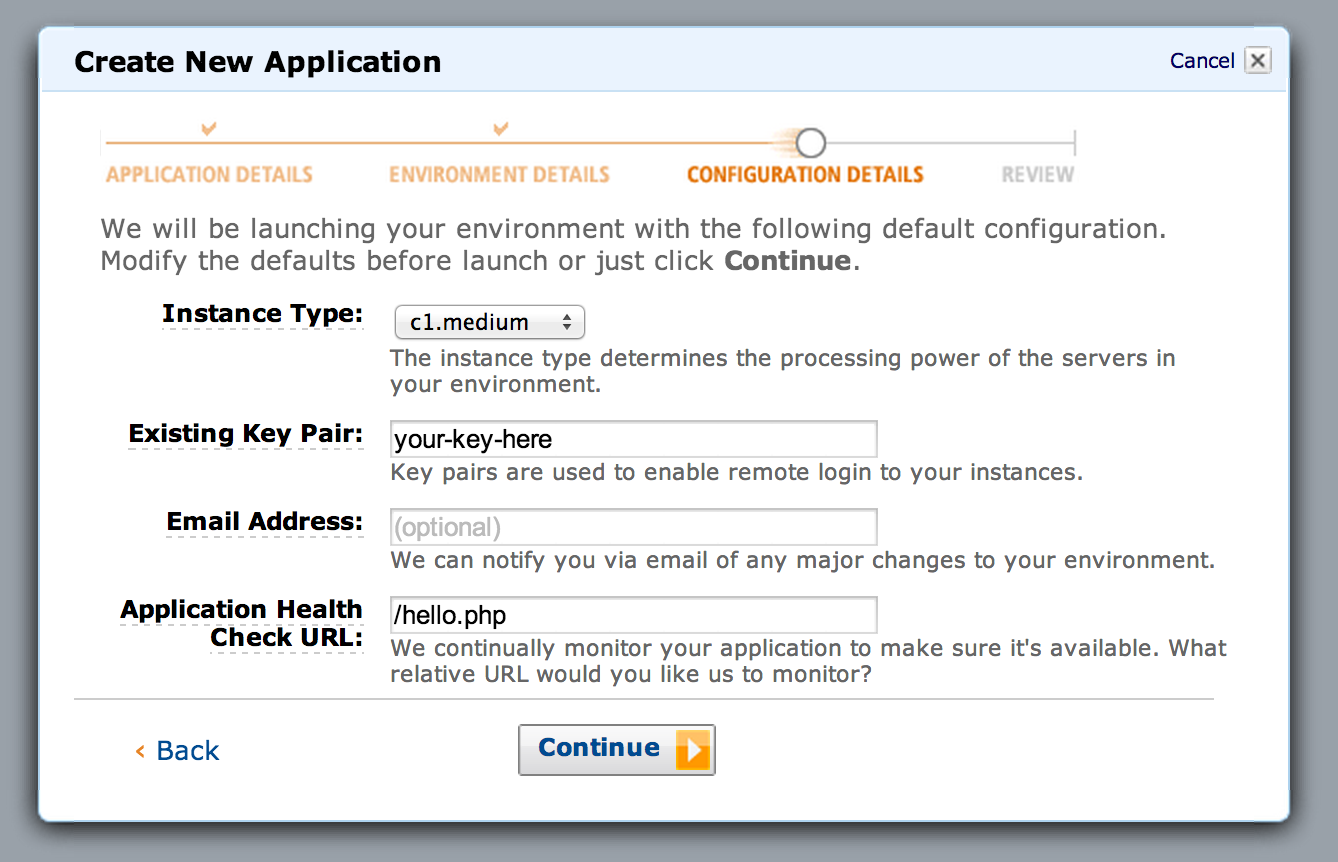1338x862 pixels.
Task: Click the Application Health Check URL field
Action: point(634,615)
